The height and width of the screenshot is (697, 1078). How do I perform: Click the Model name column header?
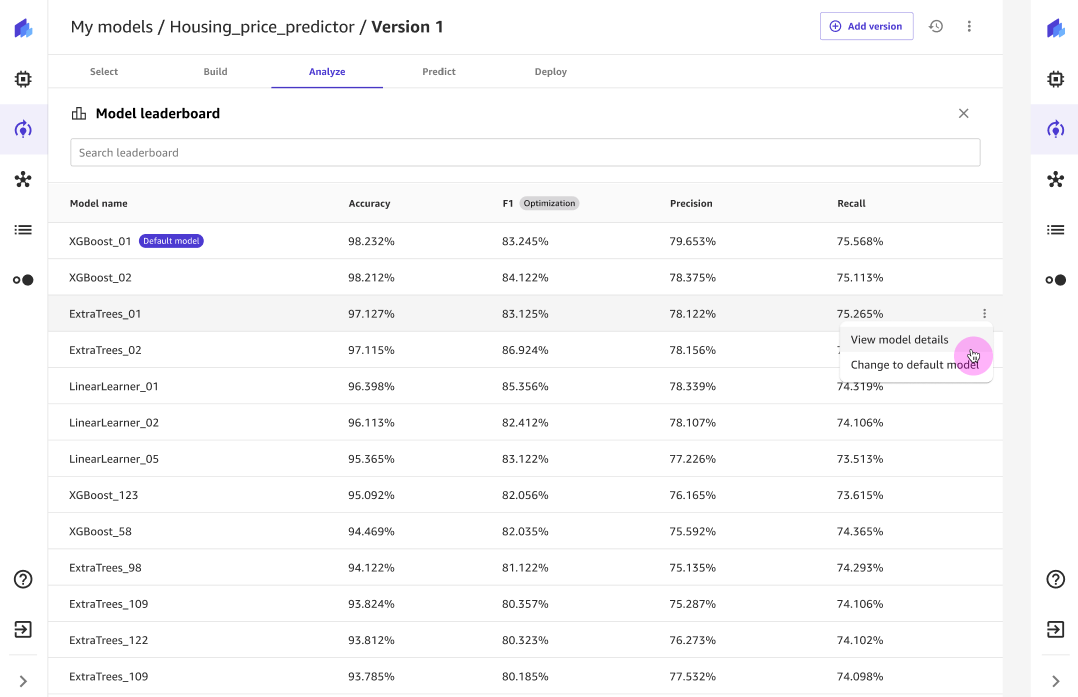(98, 203)
